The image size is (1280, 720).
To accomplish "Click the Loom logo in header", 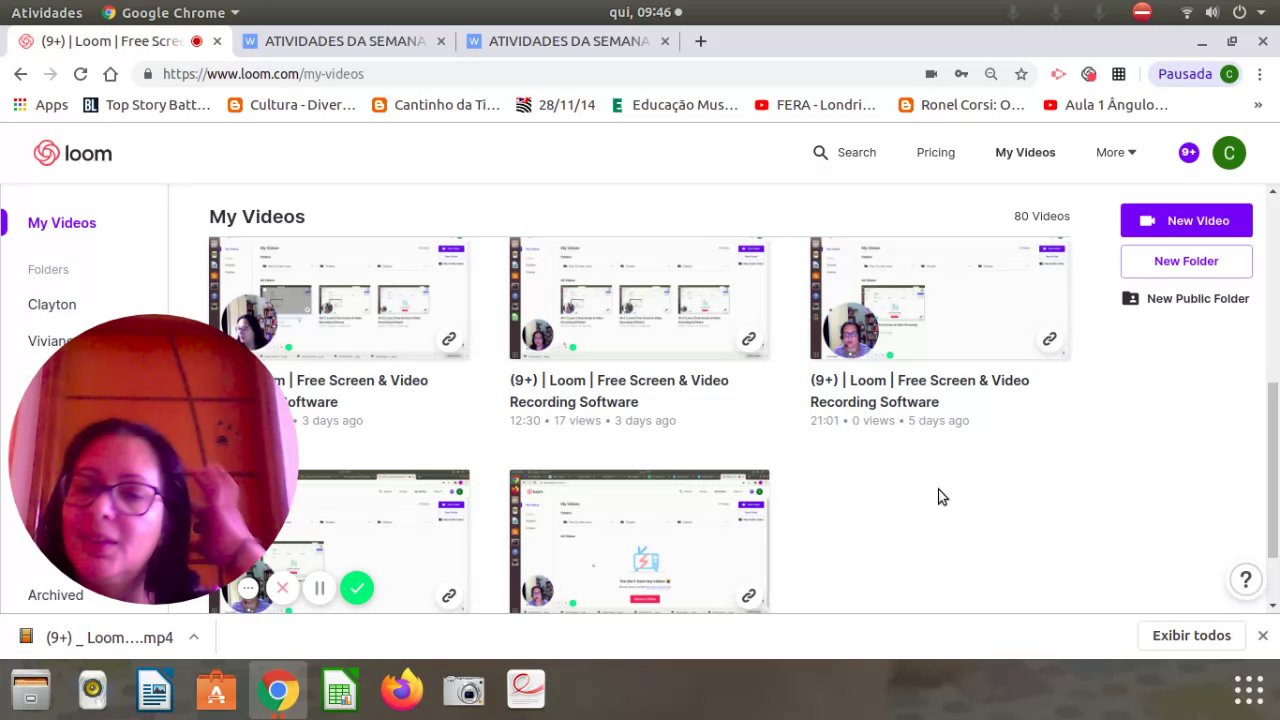I will click(x=73, y=153).
